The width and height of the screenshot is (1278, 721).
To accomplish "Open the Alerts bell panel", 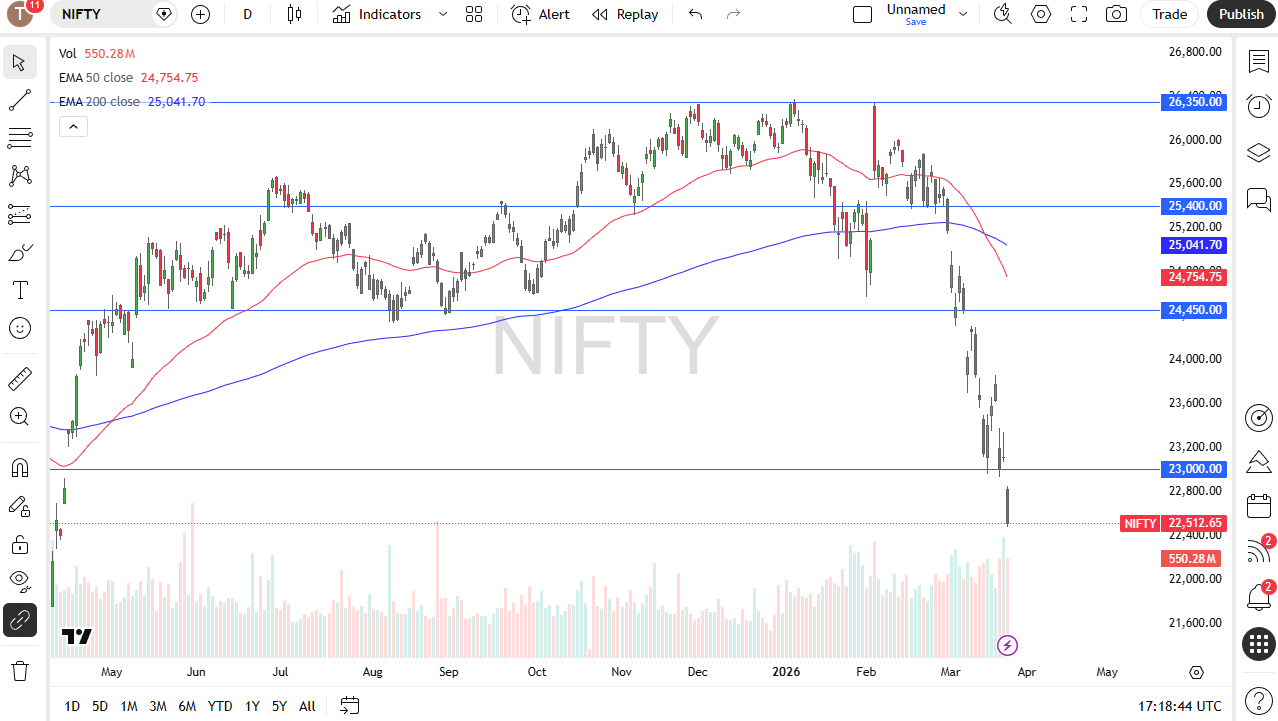I will coord(1258,597).
